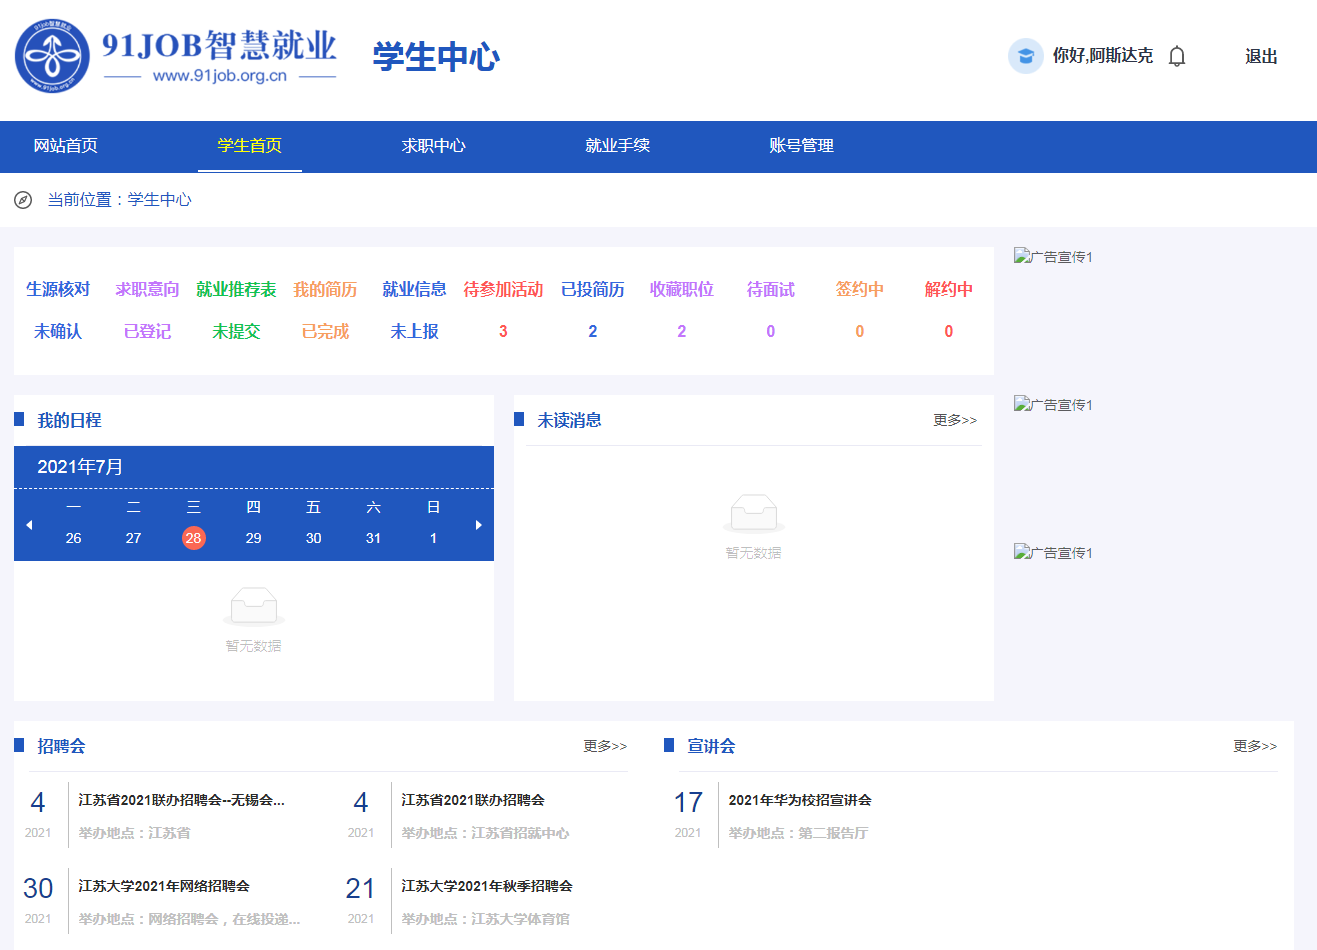This screenshot has height=950, width=1317.
Task: Click 未上报 status under 就业信息
Action: pos(414,331)
